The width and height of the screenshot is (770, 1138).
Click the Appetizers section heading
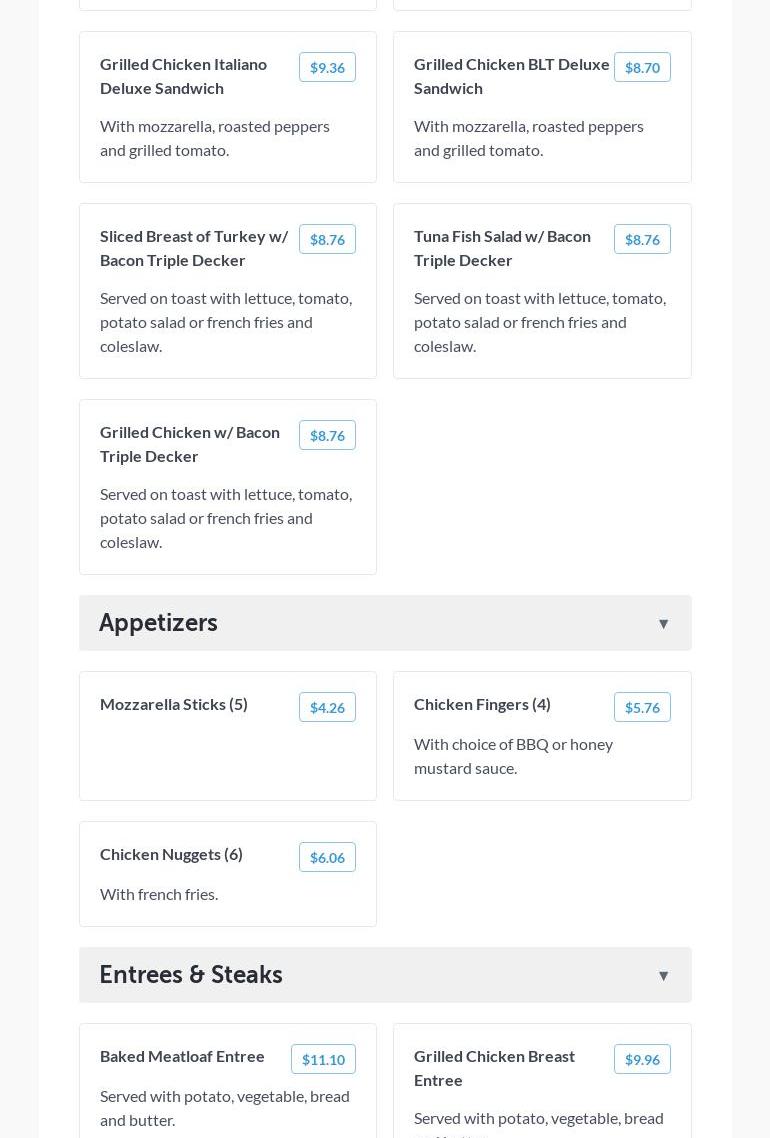(x=158, y=622)
